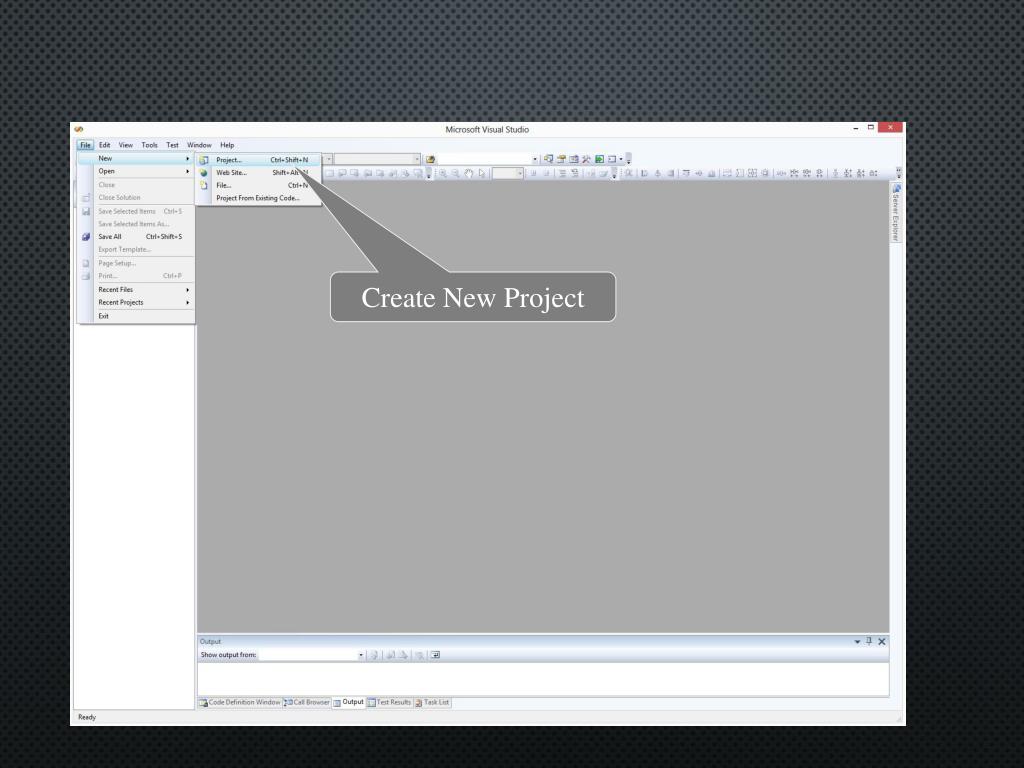Select Project From Existing Code...
Image resolution: width=1024 pixels, height=768 pixels.
pyautogui.click(x=259, y=198)
